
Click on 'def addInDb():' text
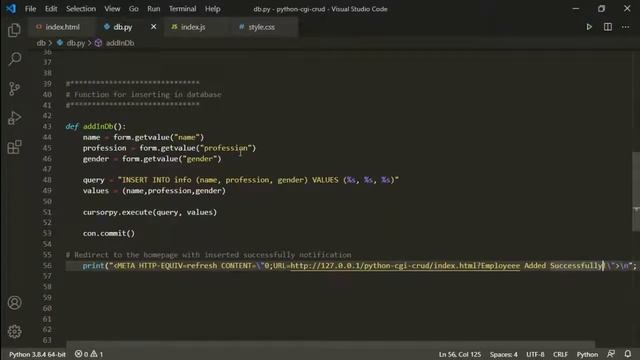tap(96, 127)
